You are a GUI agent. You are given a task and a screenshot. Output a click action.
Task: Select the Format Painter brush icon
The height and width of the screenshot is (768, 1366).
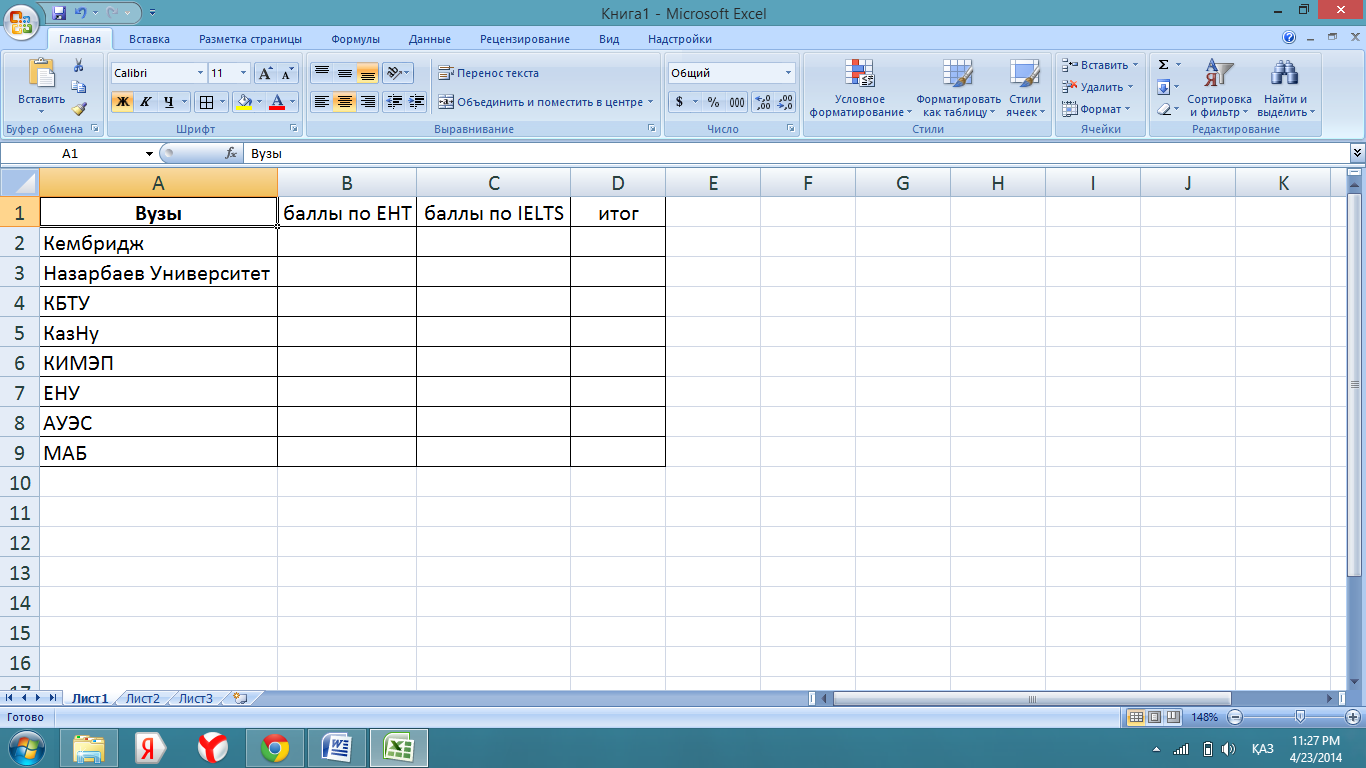79,109
